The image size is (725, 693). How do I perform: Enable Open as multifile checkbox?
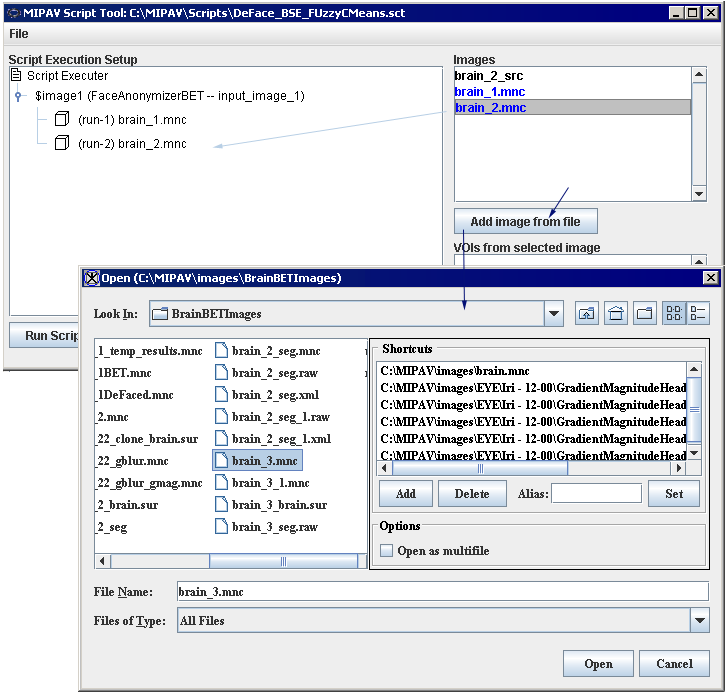coord(387,551)
